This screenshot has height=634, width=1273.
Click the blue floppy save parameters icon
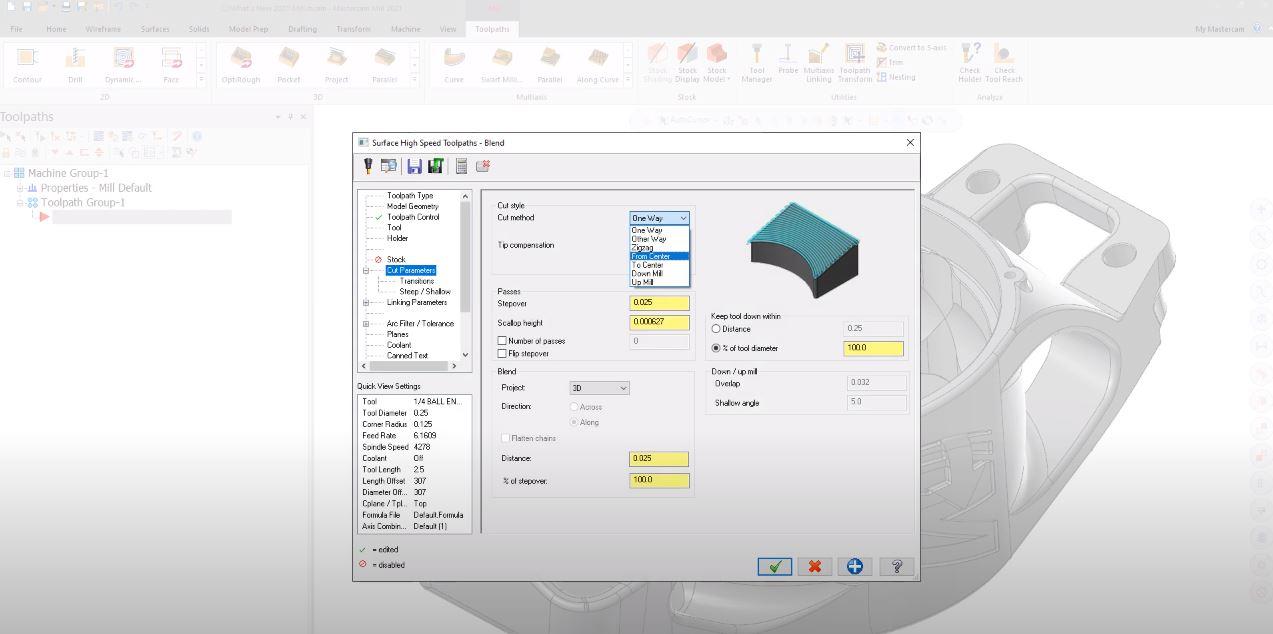pos(414,166)
